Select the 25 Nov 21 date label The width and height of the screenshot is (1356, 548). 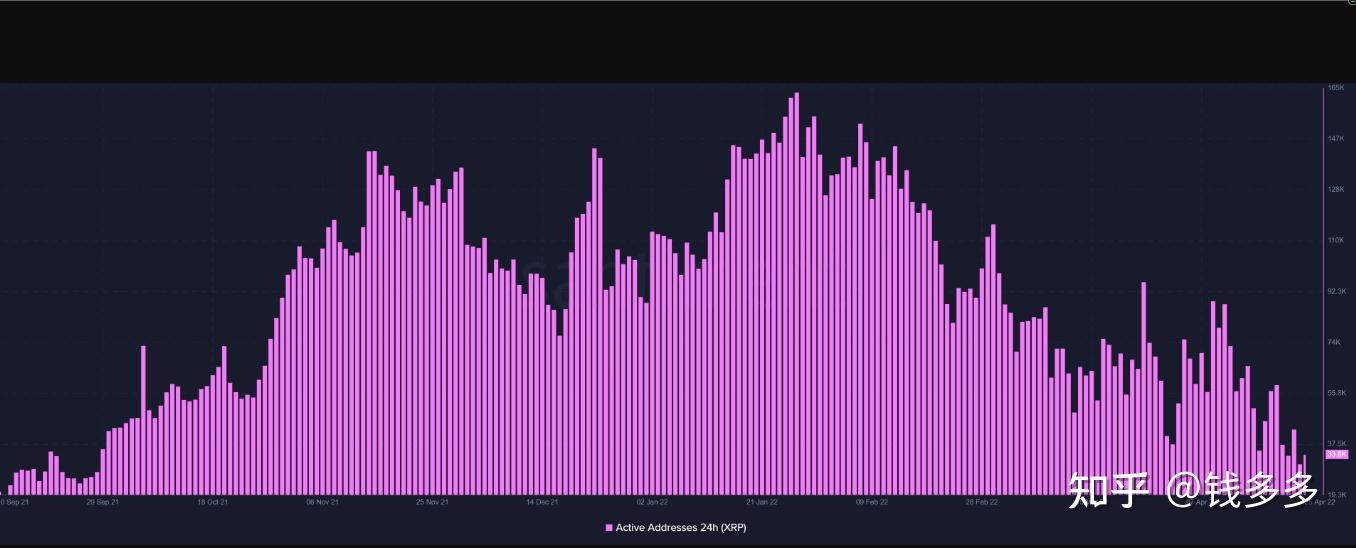click(432, 502)
